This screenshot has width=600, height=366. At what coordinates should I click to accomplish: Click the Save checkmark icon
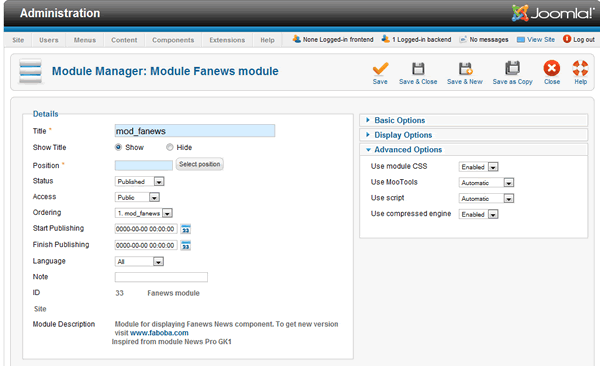point(380,69)
